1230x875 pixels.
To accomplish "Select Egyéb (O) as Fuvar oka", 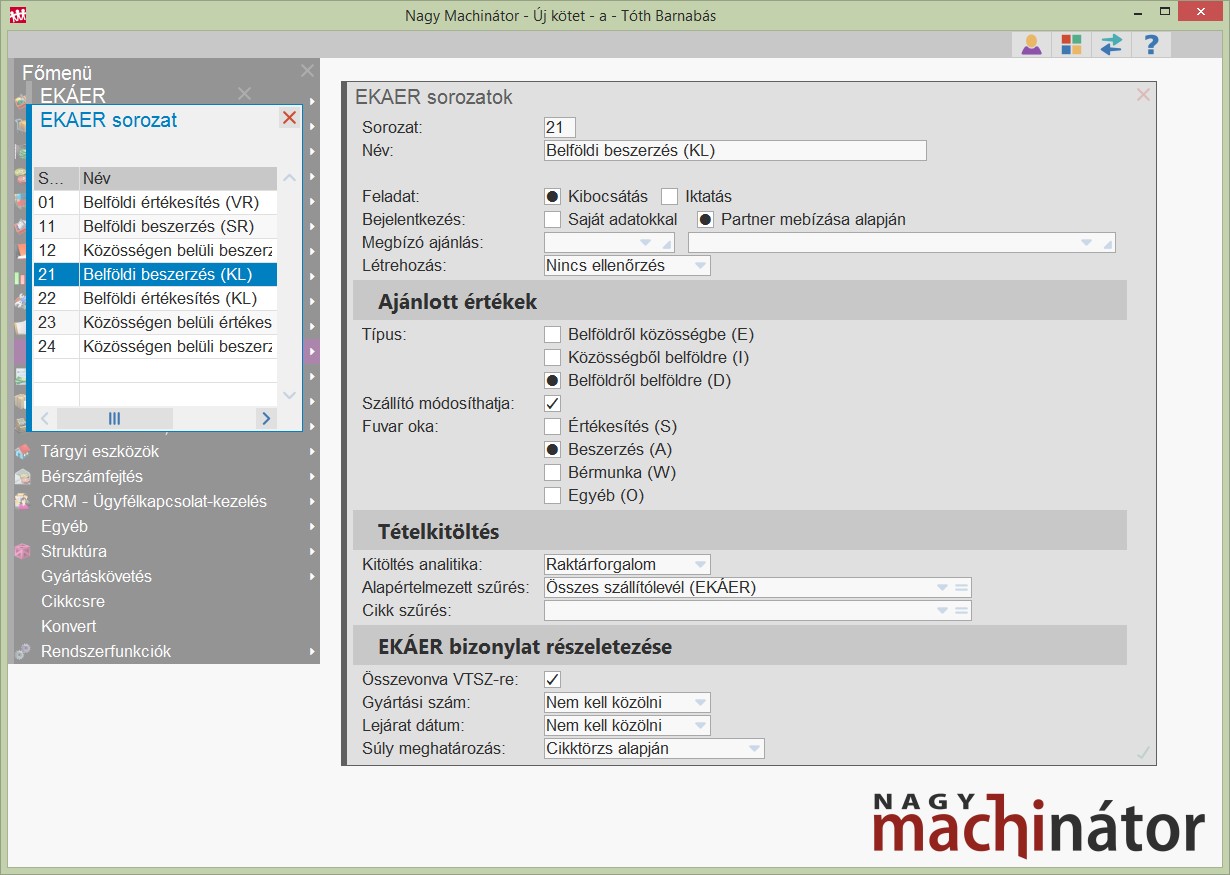I will pos(552,495).
